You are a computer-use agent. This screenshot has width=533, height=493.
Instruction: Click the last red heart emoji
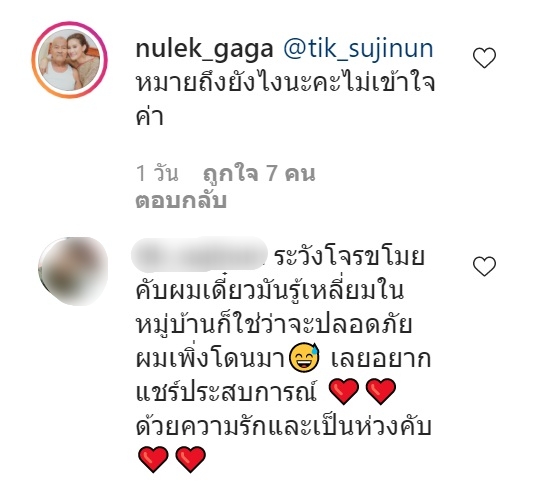click(x=191, y=459)
